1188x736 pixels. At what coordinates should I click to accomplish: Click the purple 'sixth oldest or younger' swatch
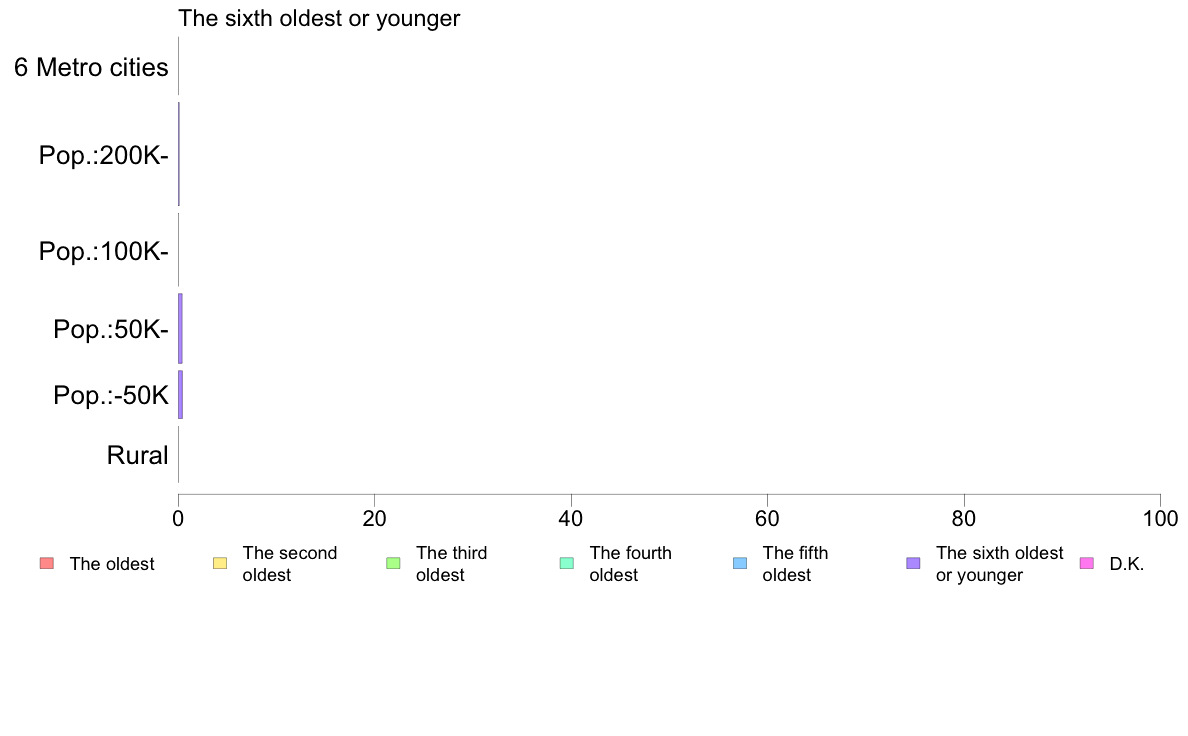click(914, 563)
